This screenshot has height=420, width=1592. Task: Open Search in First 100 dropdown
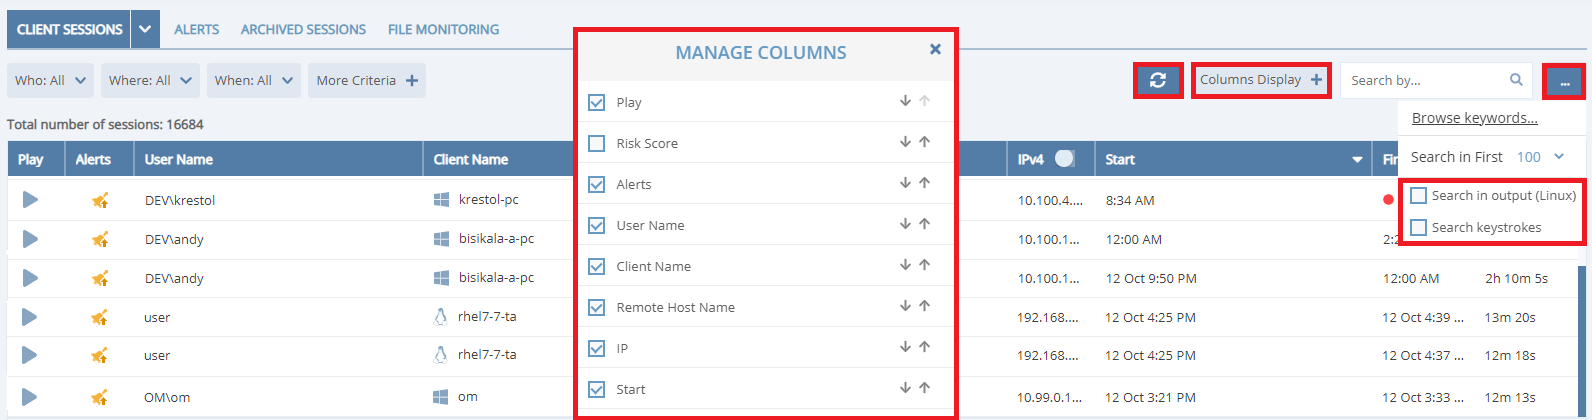pos(1540,157)
